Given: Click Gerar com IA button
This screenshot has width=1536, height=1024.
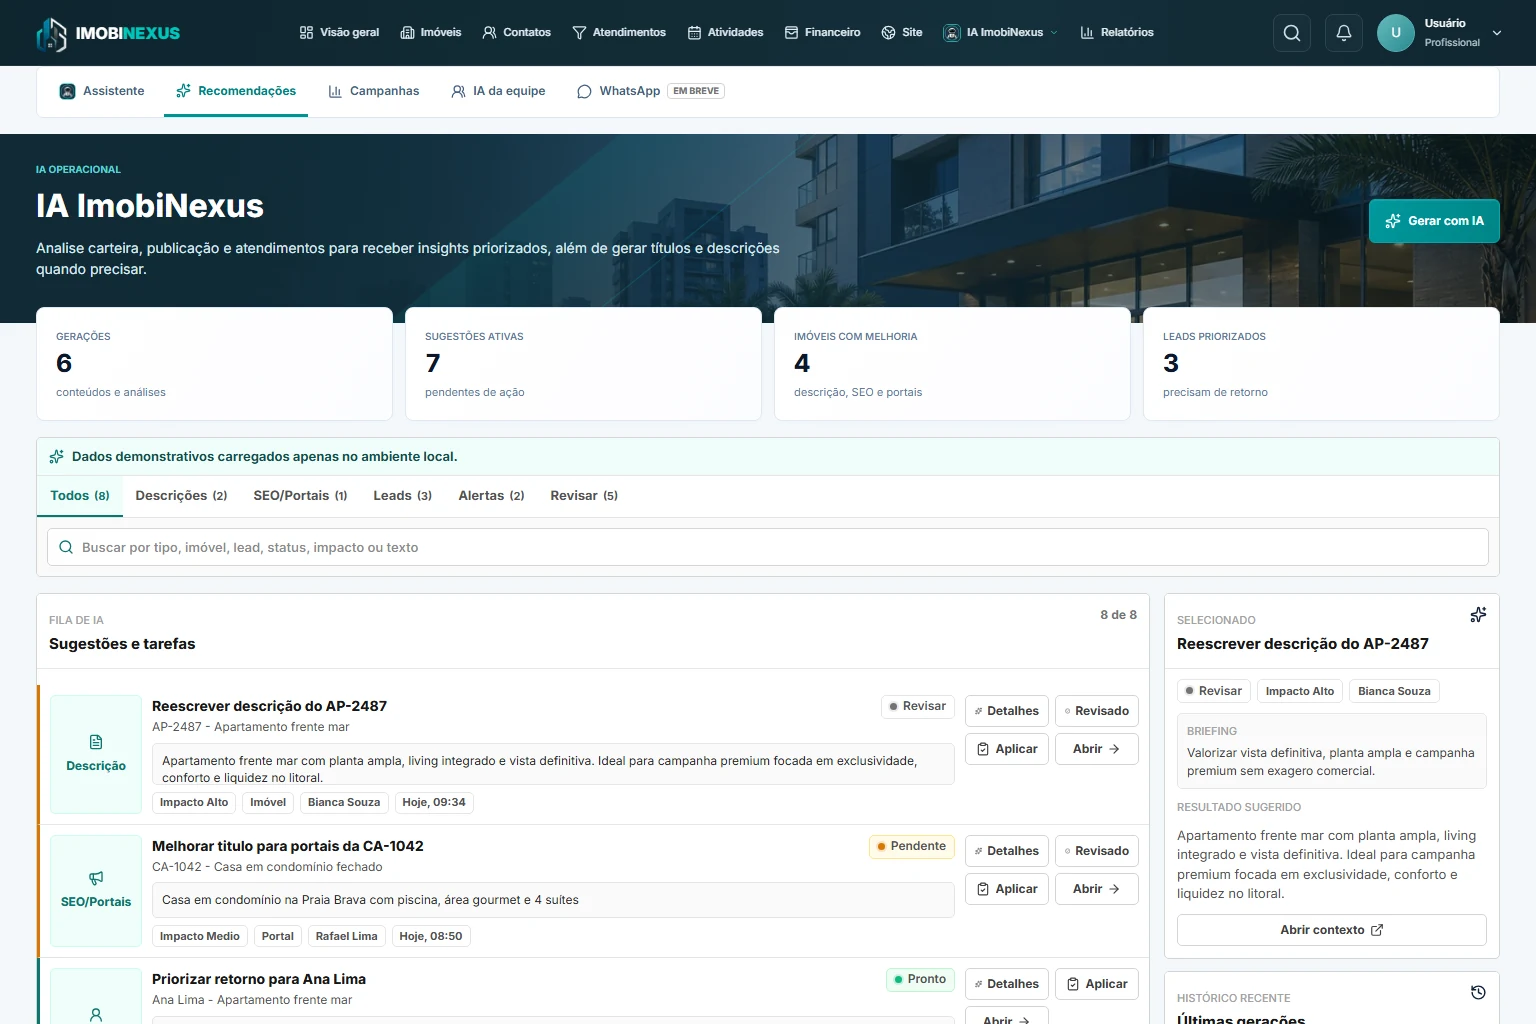Looking at the screenshot, I should [1434, 221].
